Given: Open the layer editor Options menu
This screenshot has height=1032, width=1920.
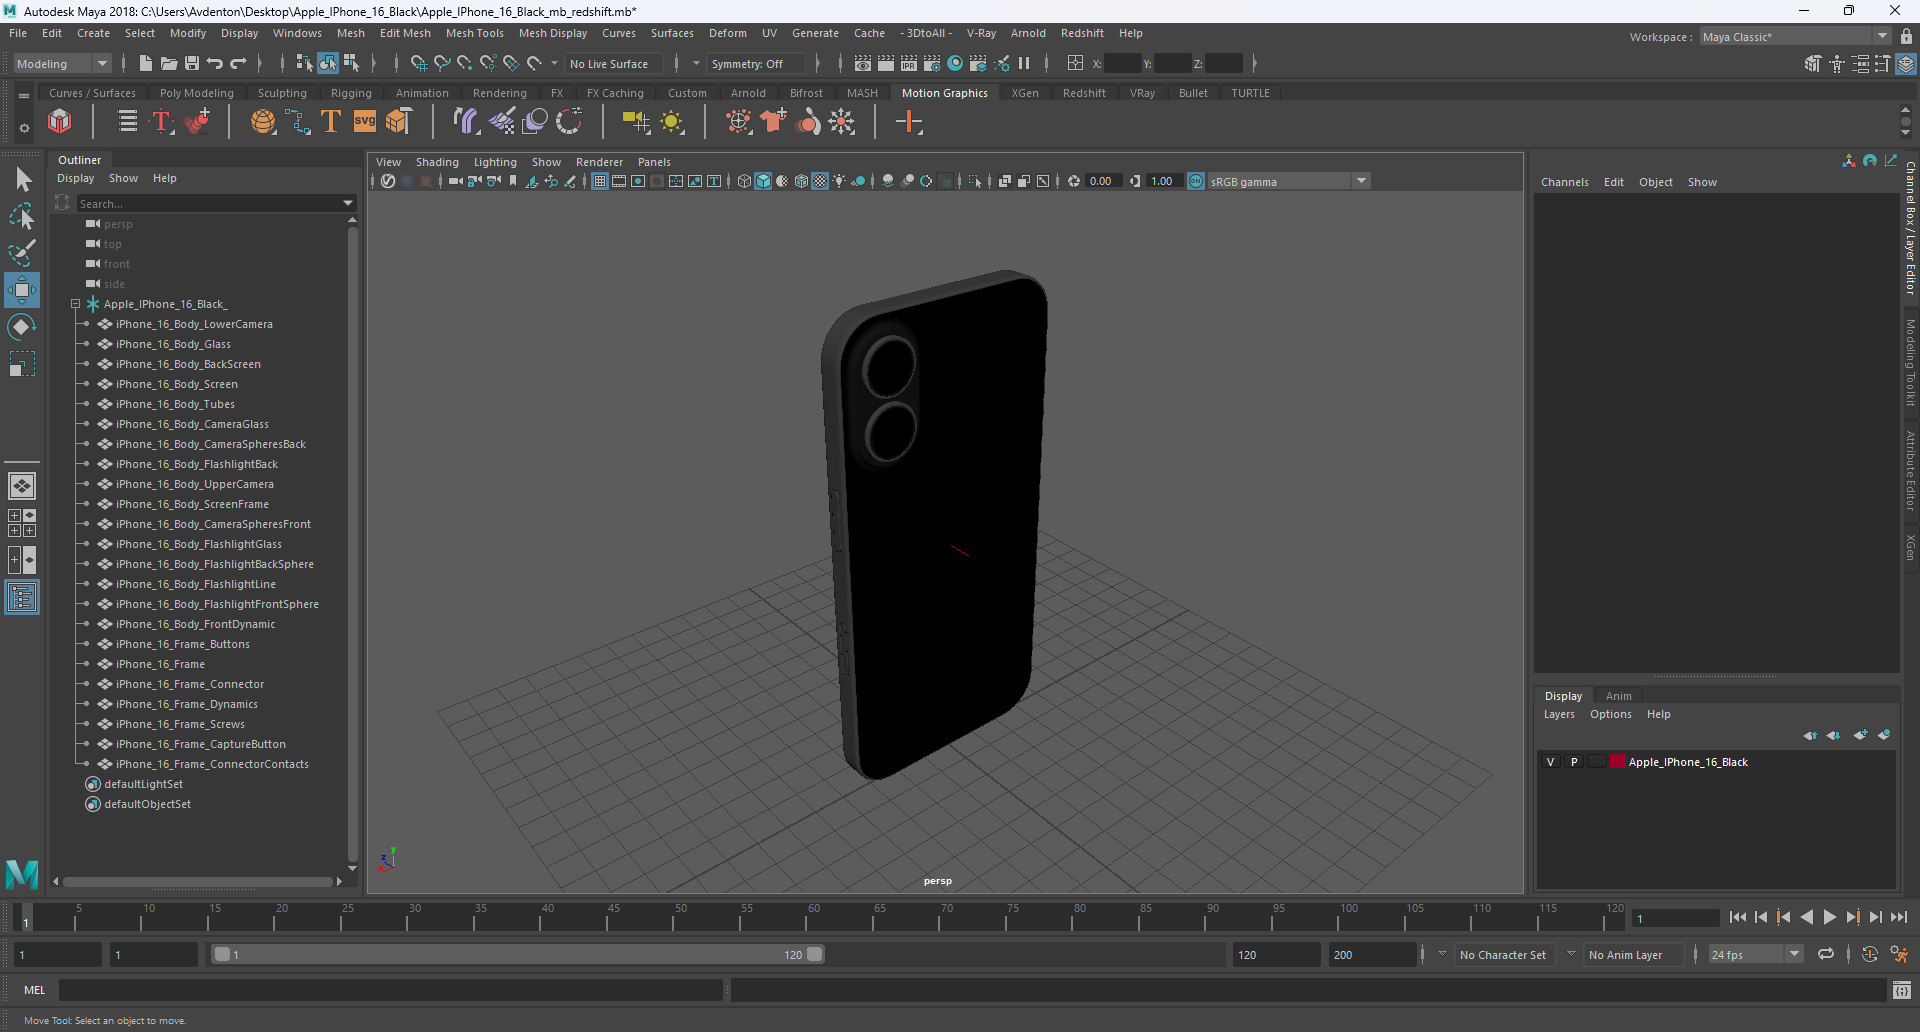Looking at the screenshot, I should pos(1610,714).
